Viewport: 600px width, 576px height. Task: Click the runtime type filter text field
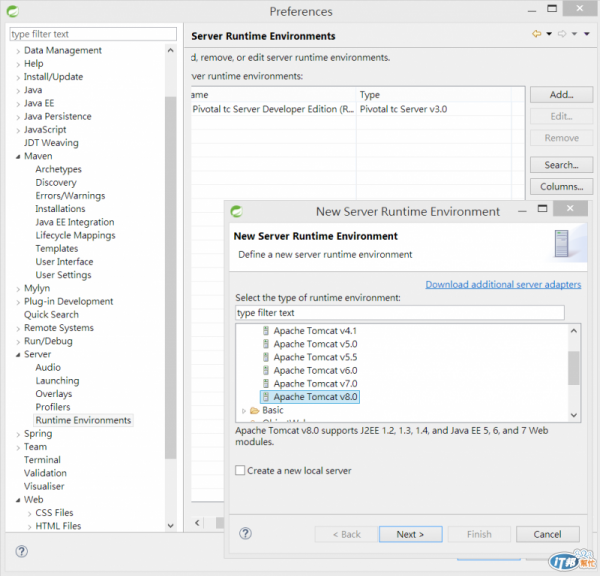399,313
